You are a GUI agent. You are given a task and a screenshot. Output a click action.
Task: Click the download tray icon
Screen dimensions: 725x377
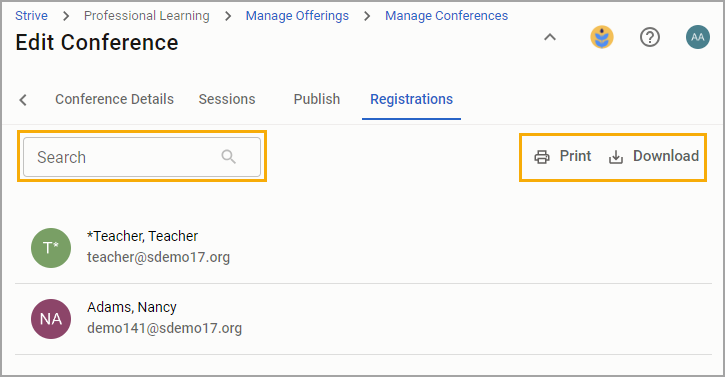(x=616, y=157)
